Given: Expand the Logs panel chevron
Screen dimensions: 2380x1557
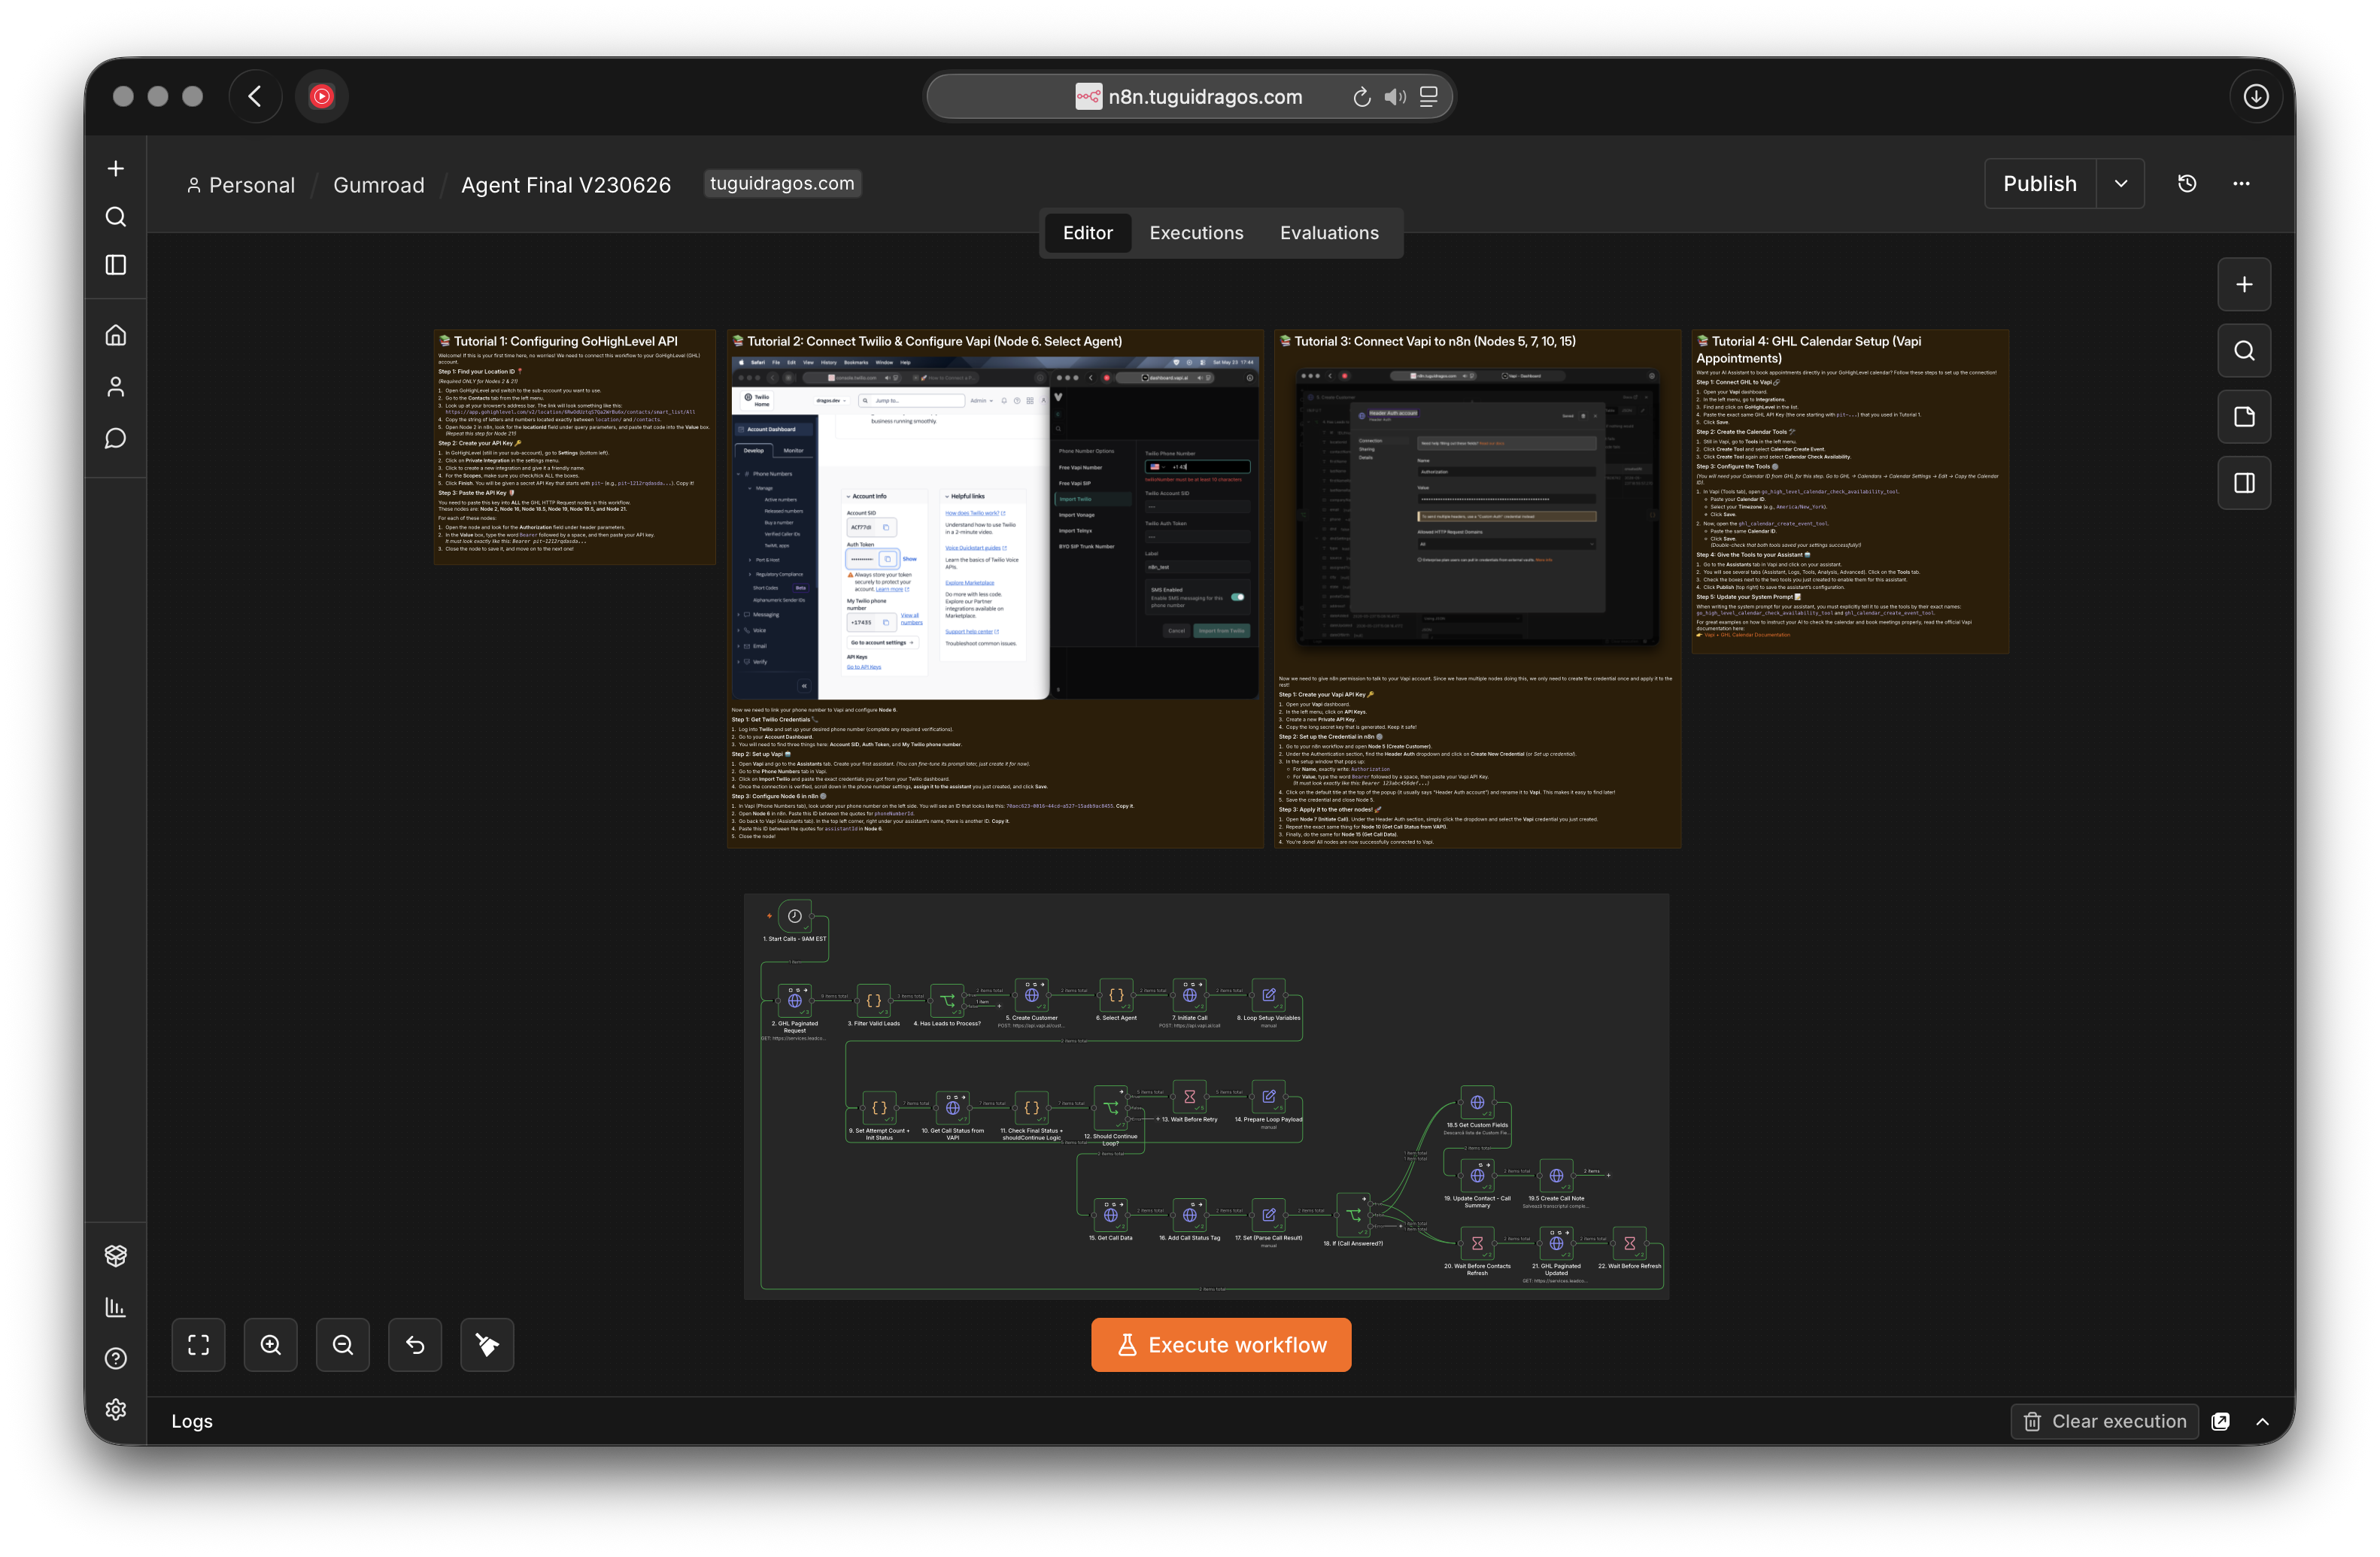Looking at the screenshot, I should (2262, 1421).
